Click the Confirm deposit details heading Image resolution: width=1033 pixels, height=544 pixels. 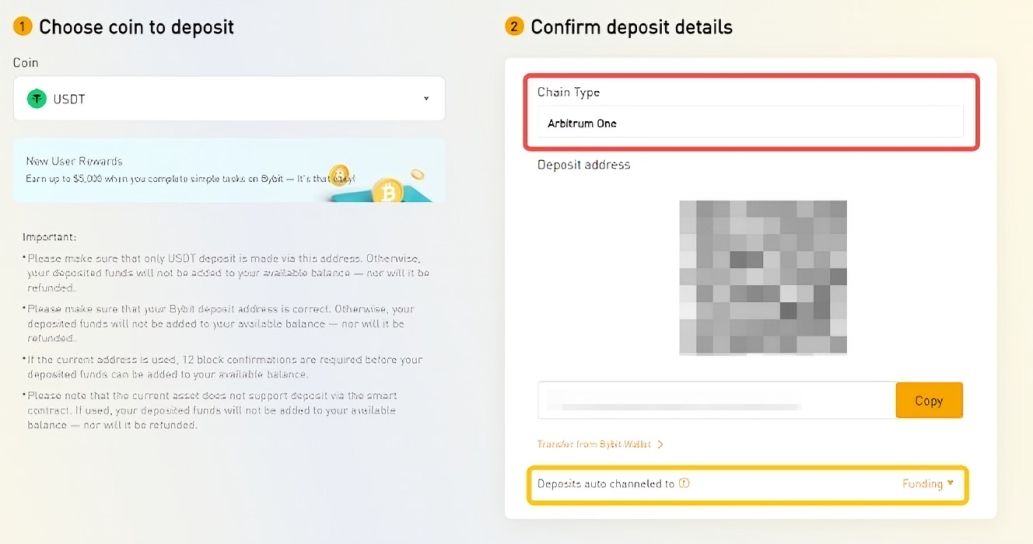tap(631, 27)
